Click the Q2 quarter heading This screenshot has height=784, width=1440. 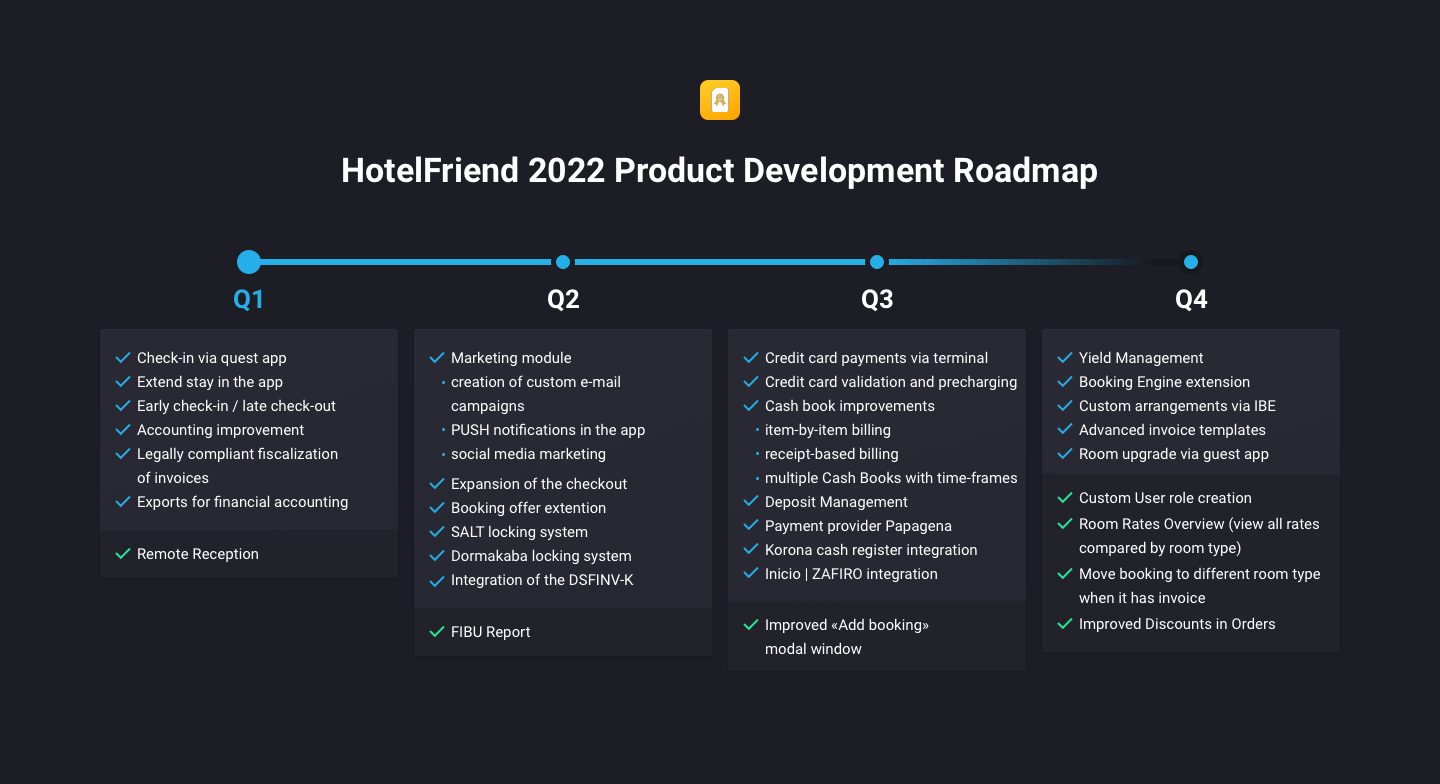563,299
